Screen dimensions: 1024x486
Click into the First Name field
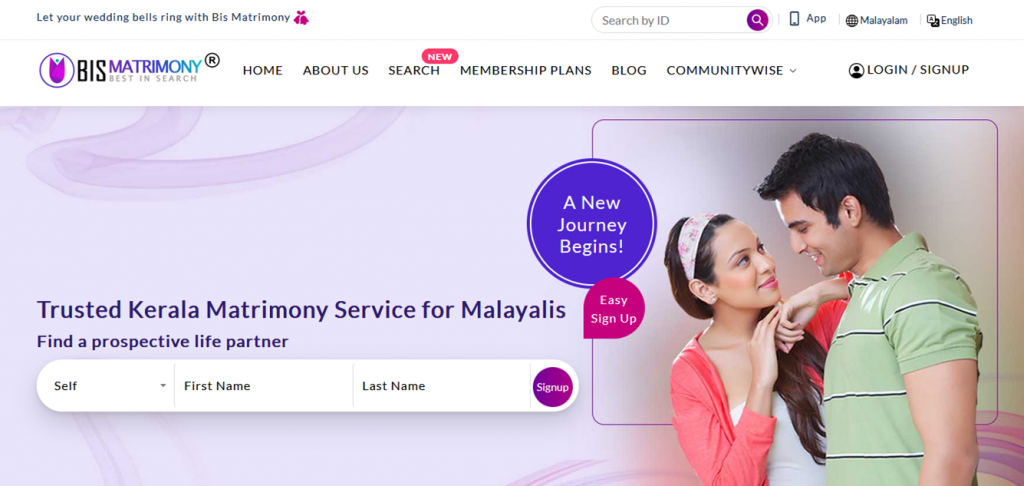264,386
